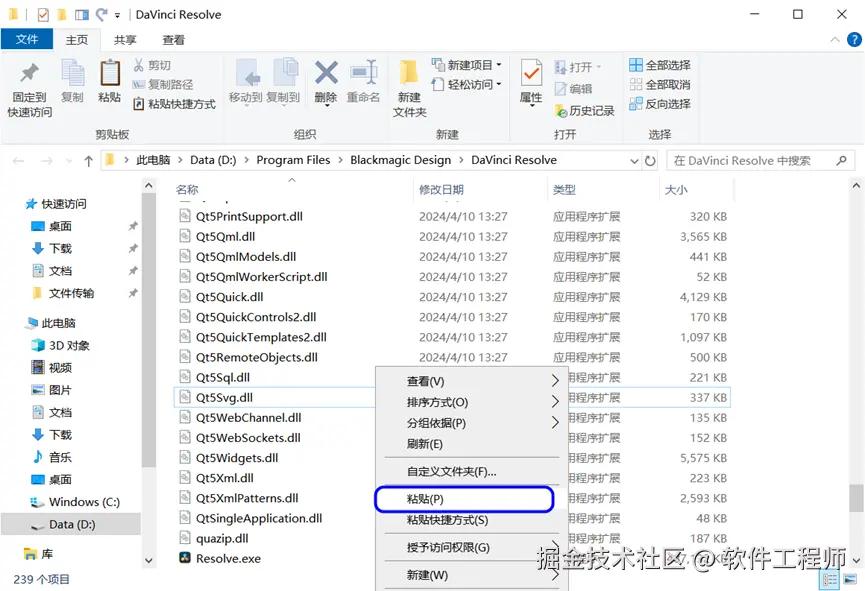This screenshot has width=865, height=591.
Task: Switch to large icons view in status bar
Action: coord(850,579)
